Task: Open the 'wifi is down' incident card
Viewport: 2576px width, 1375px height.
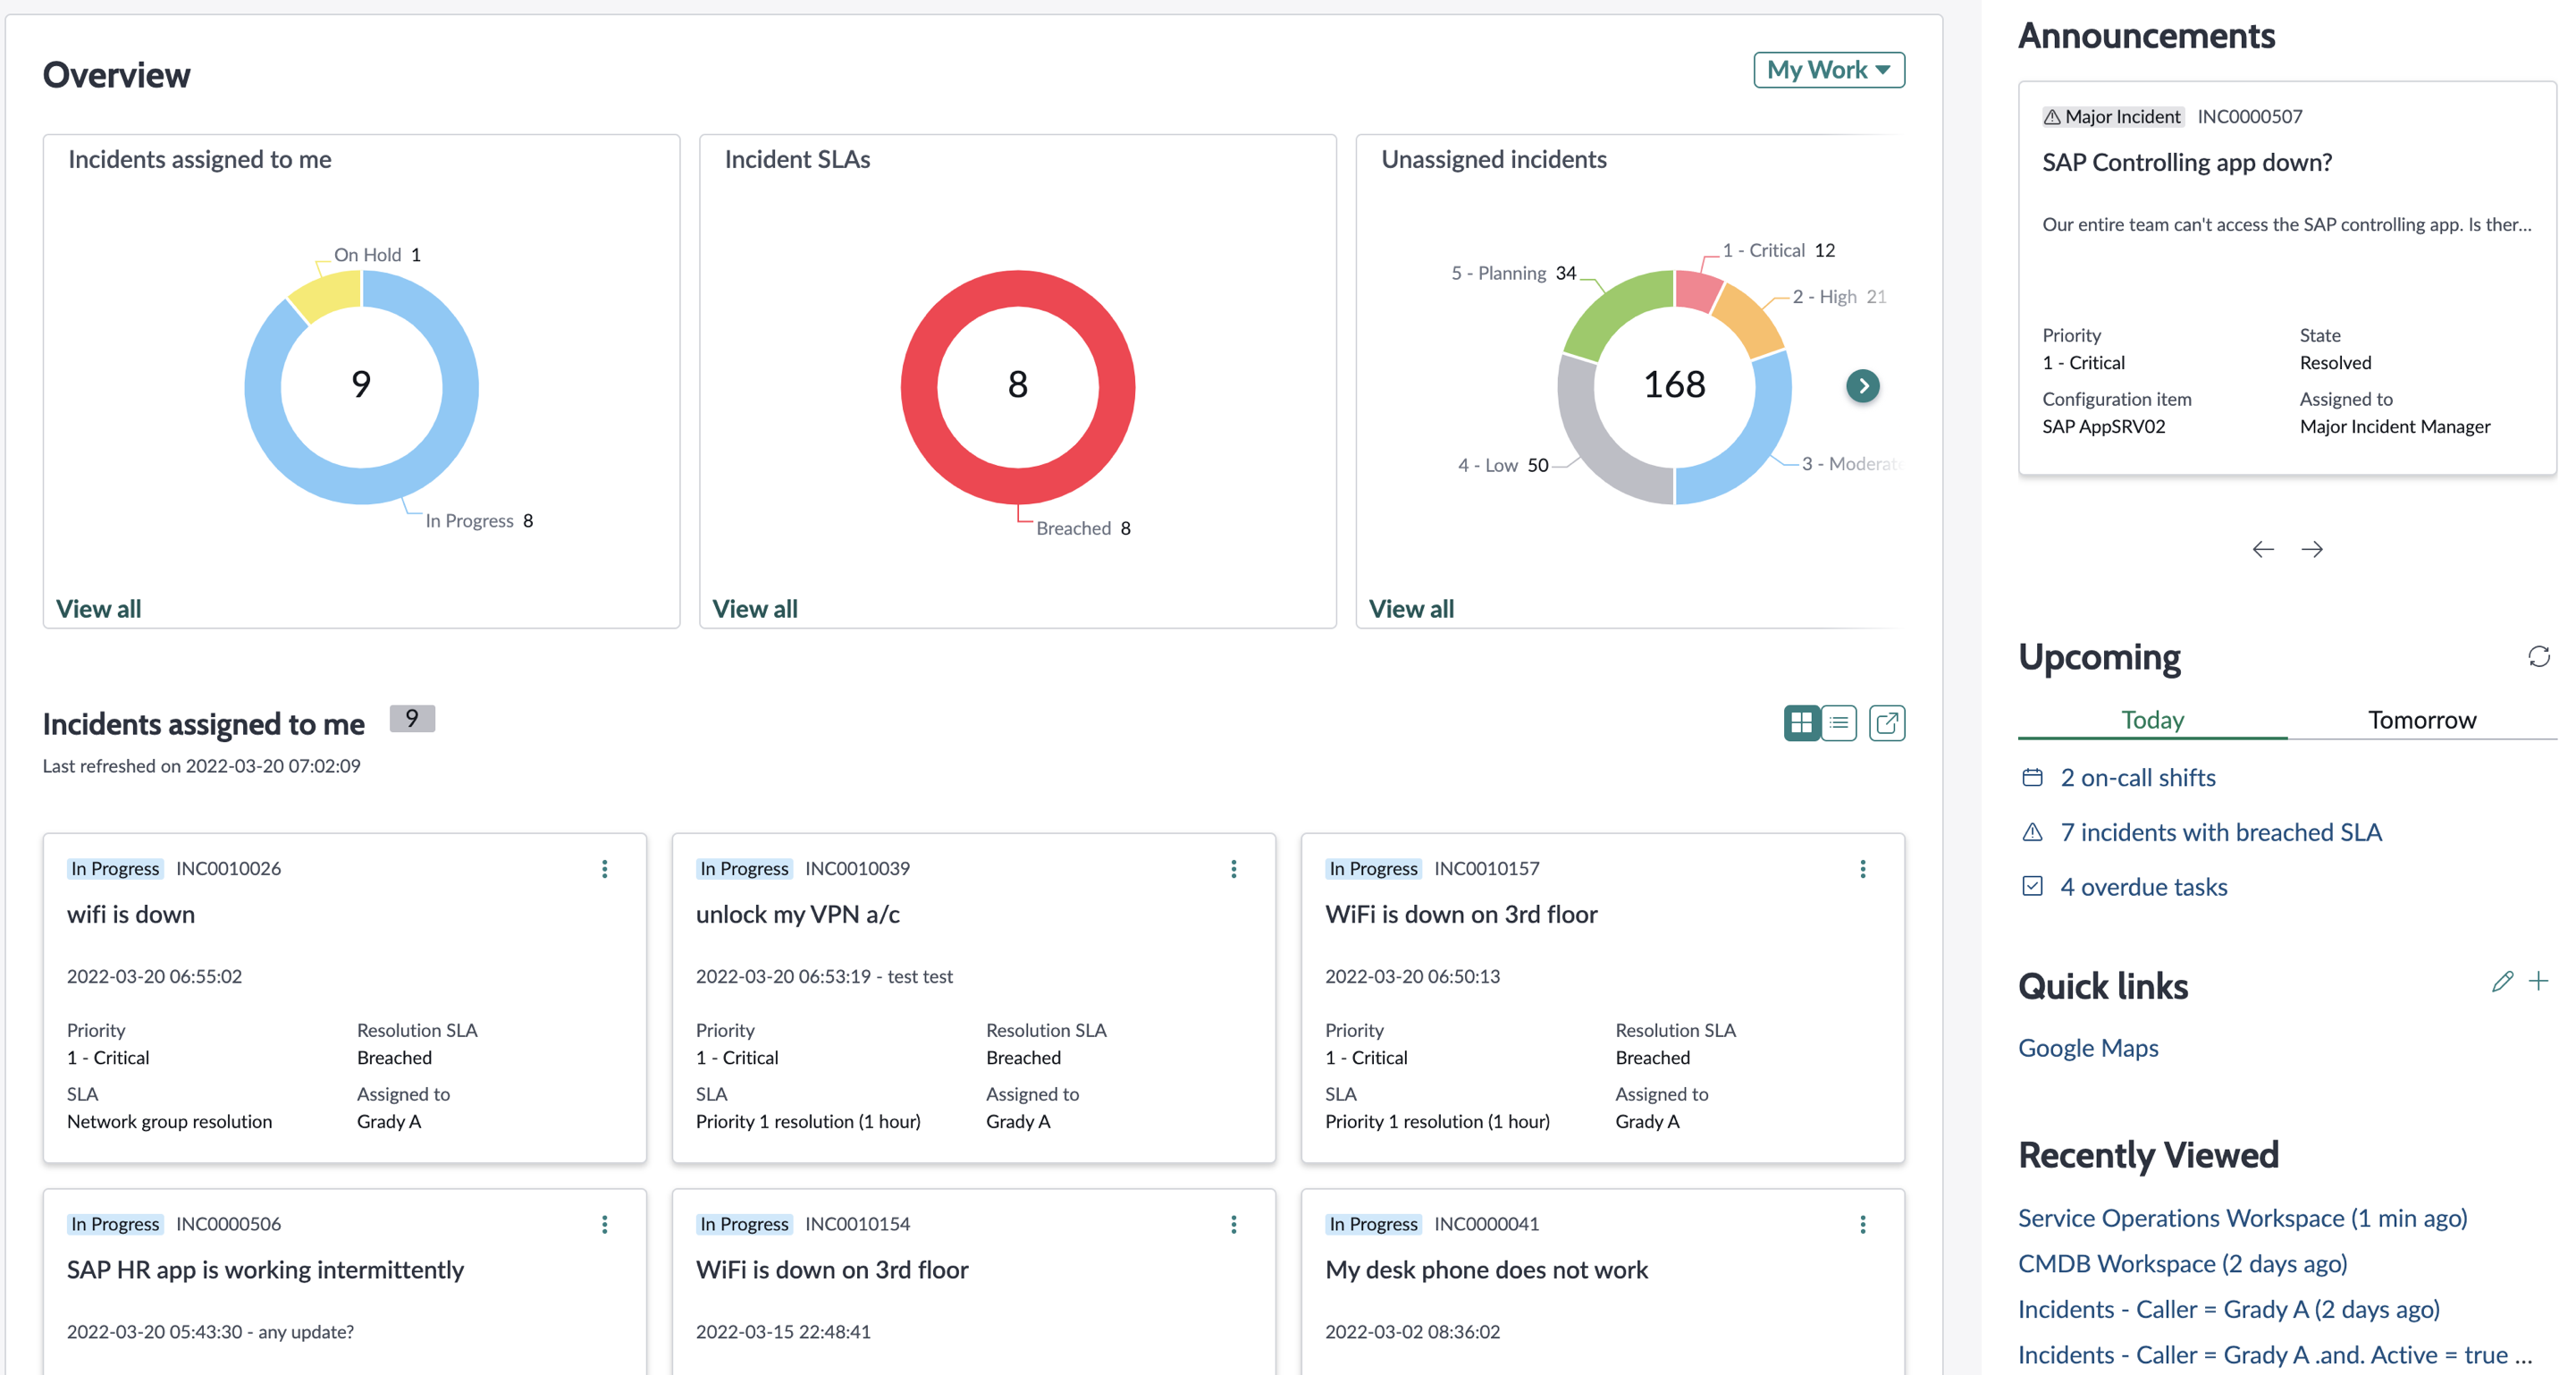Action: pyautogui.click(x=344, y=997)
